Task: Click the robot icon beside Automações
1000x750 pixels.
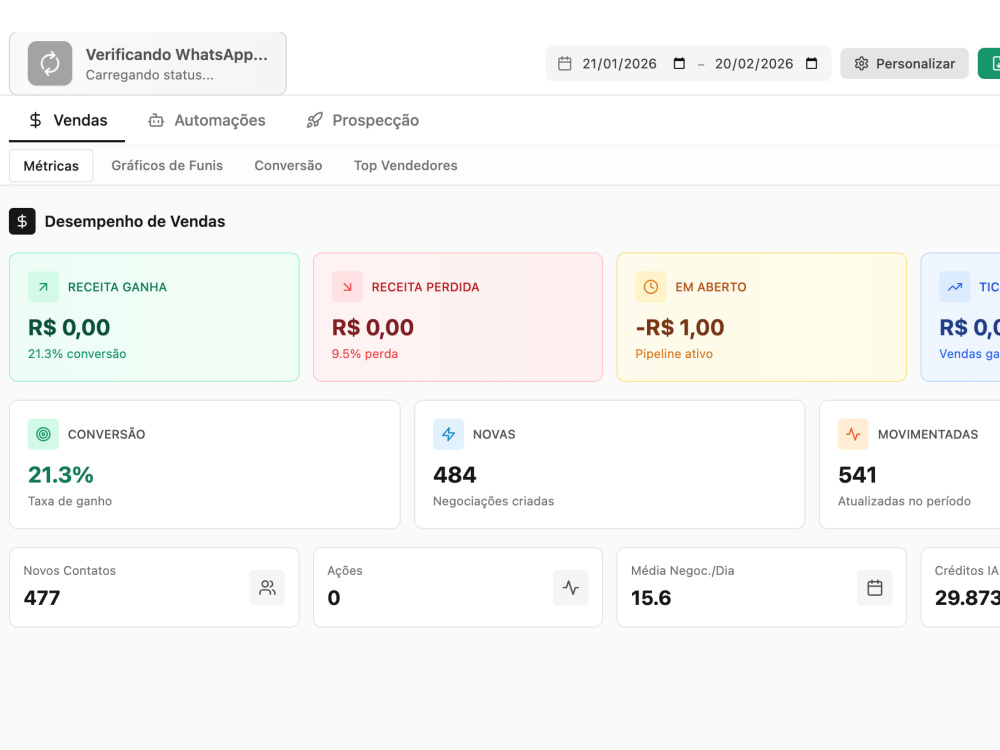Action: pos(156,121)
